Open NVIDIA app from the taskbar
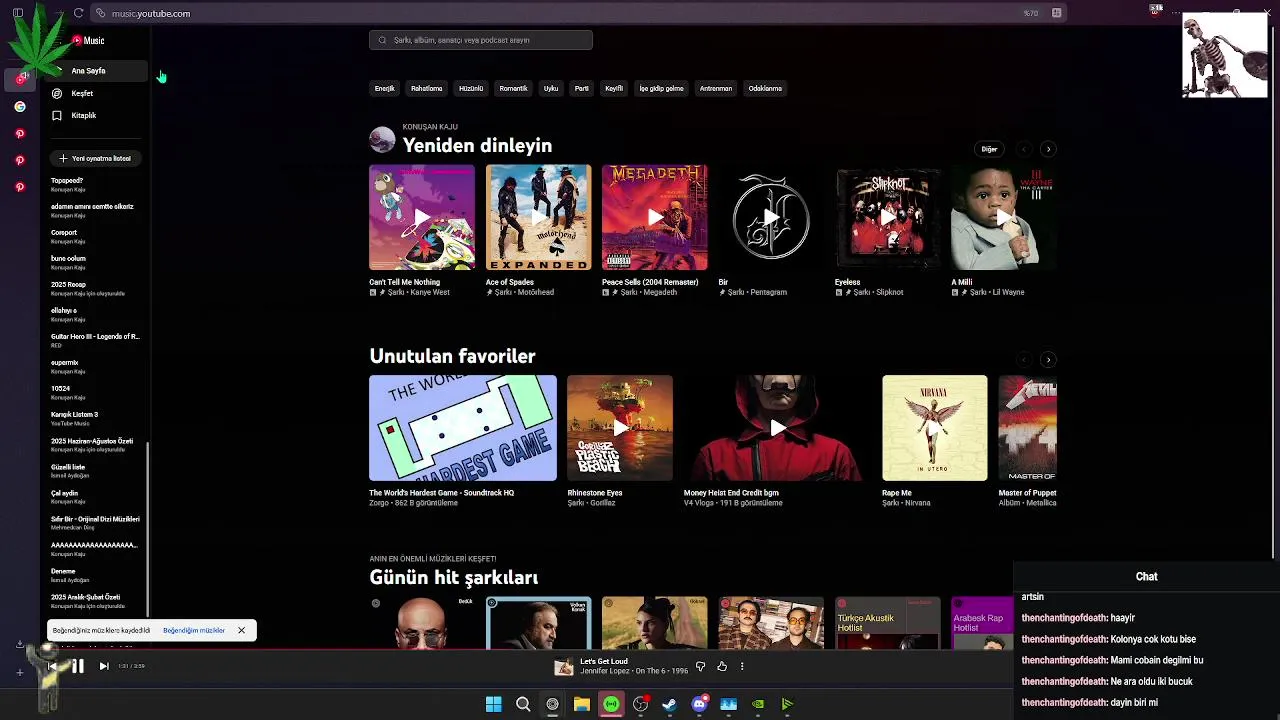Image resolution: width=1280 pixels, height=720 pixels. pos(758,704)
